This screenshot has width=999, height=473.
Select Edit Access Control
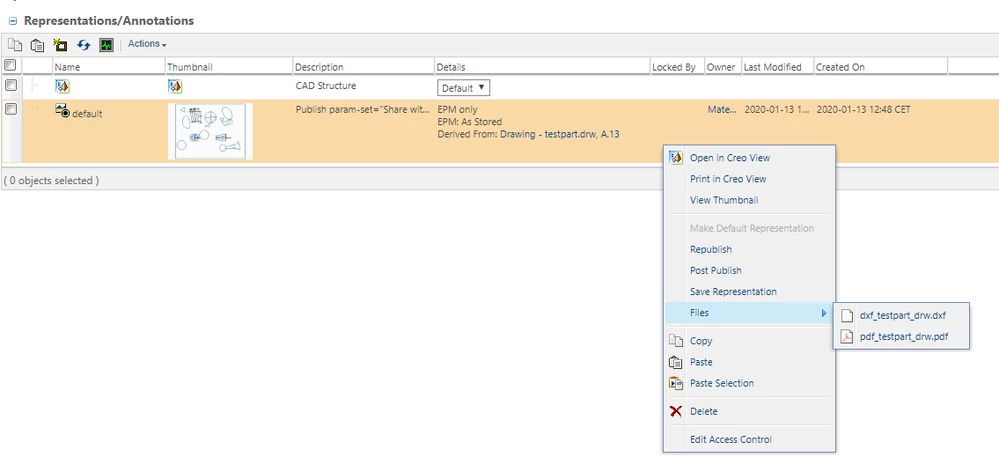tap(731, 439)
